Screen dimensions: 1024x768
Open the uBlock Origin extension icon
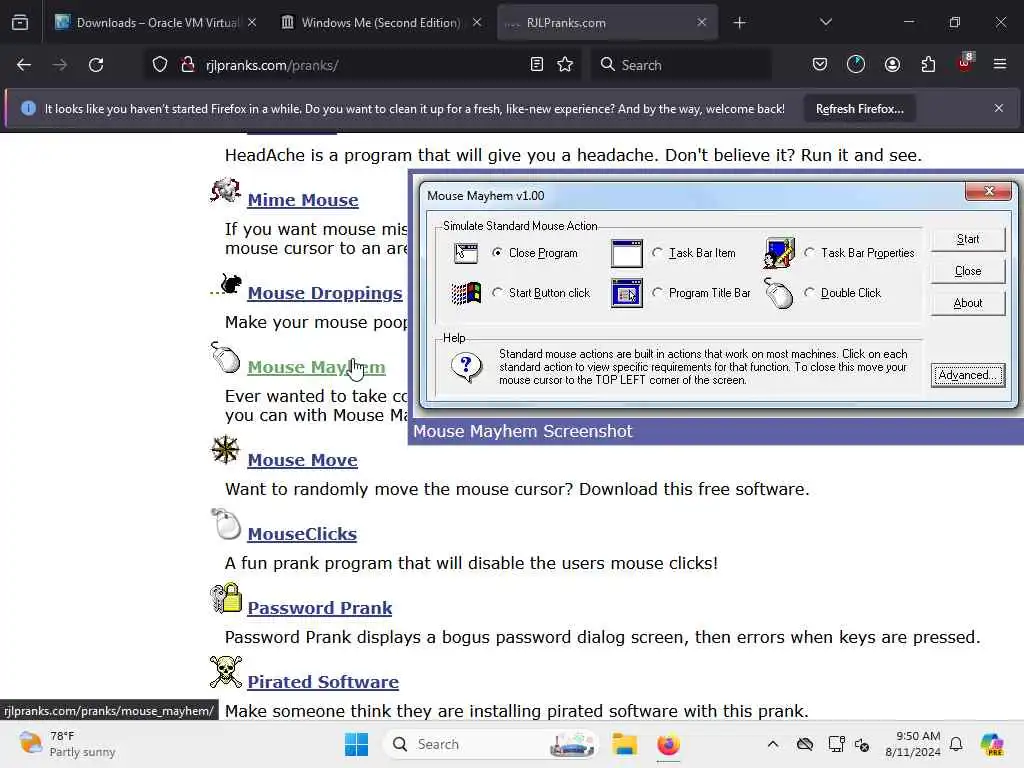(x=965, y=63)
